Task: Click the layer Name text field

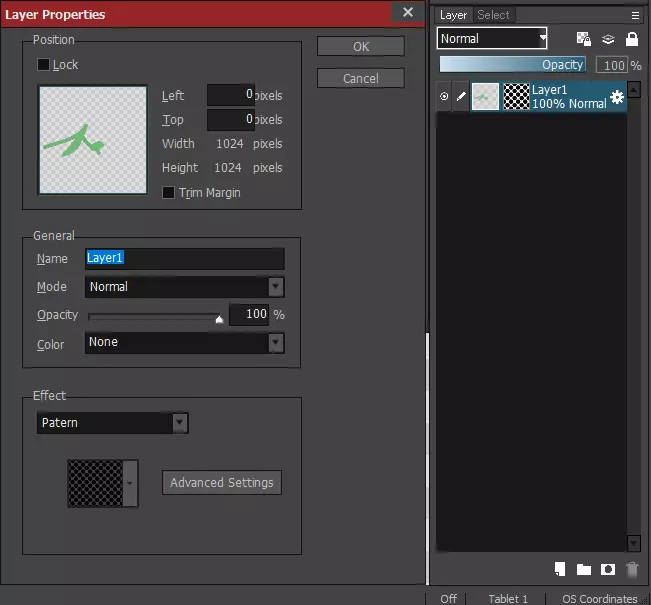Action: 185,258
